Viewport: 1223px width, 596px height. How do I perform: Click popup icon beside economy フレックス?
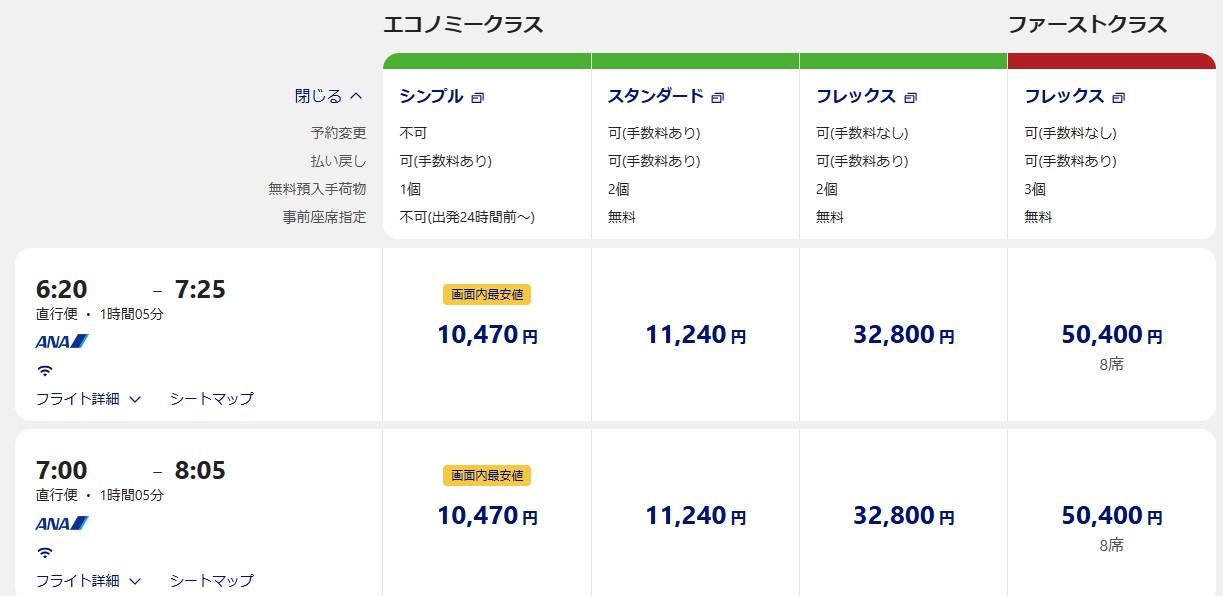[x=910, y=98]
